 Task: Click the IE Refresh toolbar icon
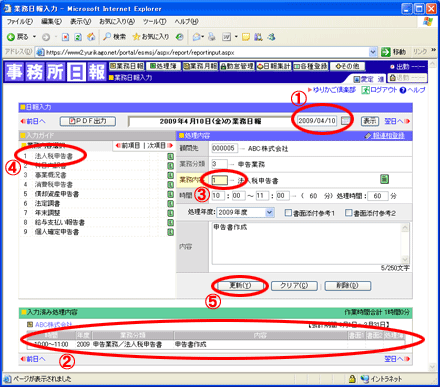point(78,37)
